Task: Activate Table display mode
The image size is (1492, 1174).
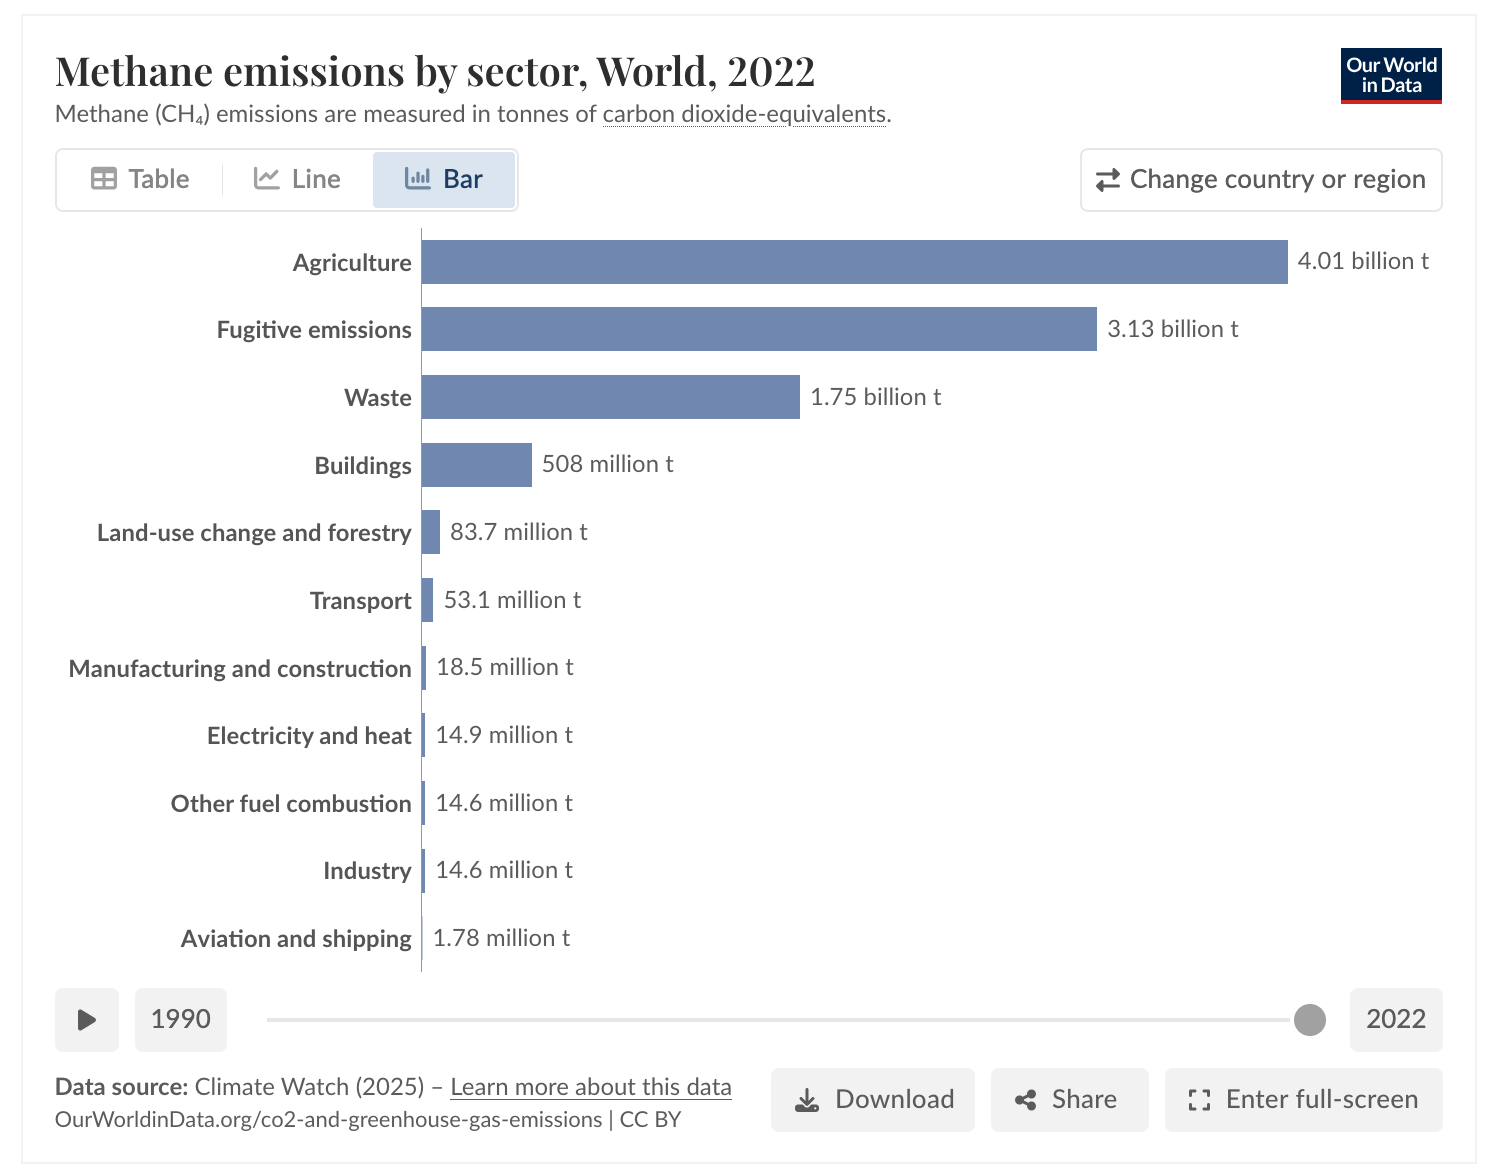Action: [140, 178]
